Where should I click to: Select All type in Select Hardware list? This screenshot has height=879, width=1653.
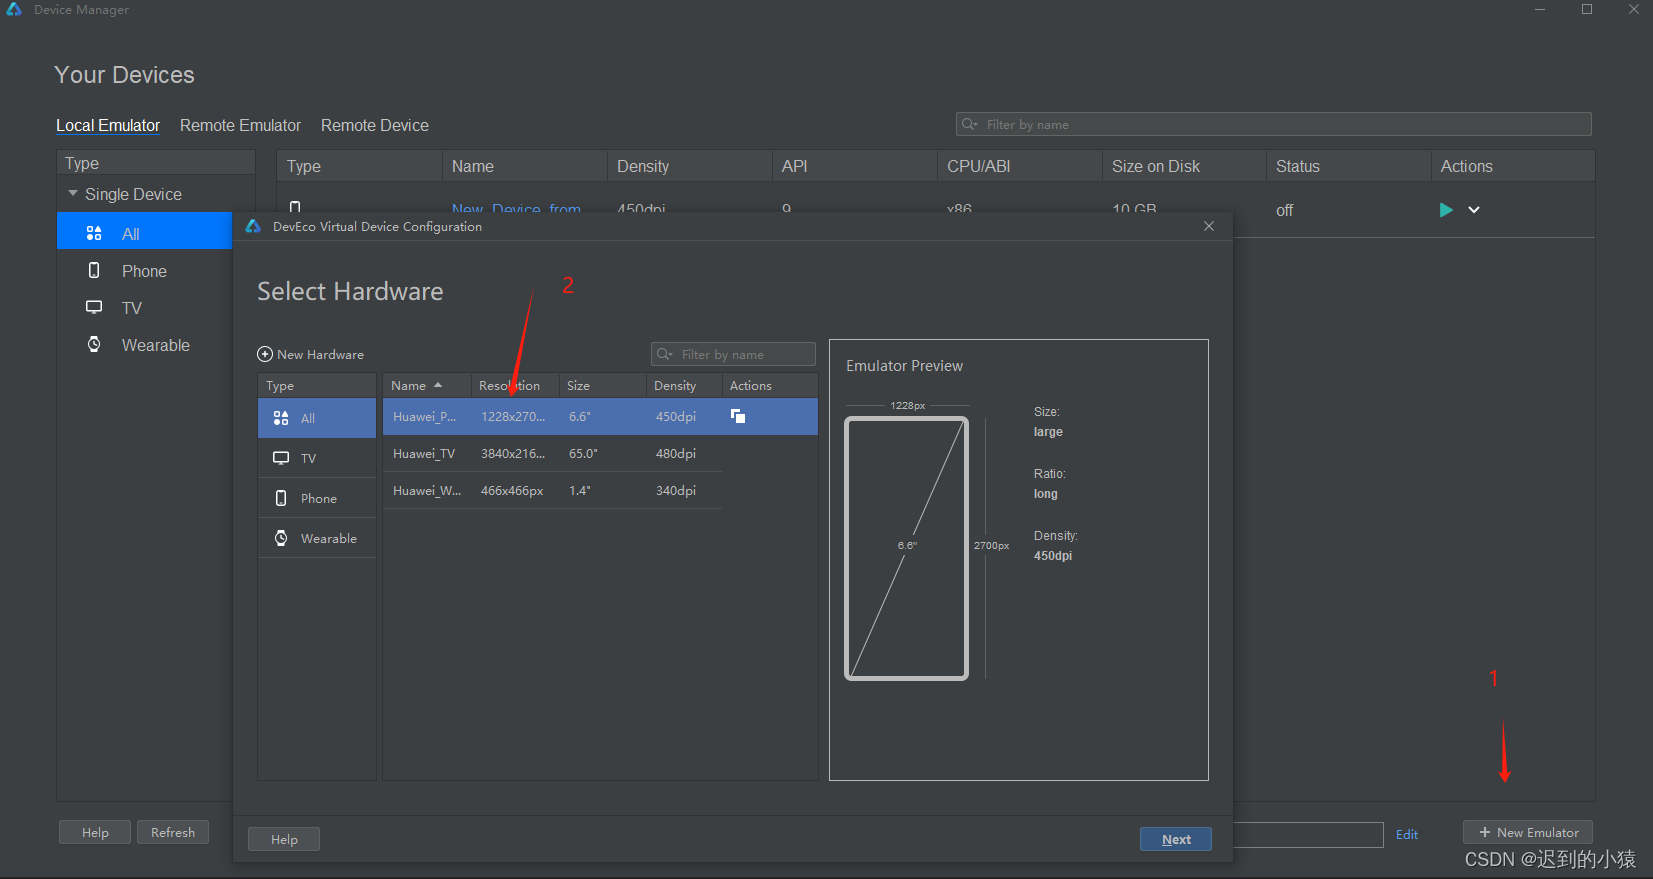click(317, 418)
